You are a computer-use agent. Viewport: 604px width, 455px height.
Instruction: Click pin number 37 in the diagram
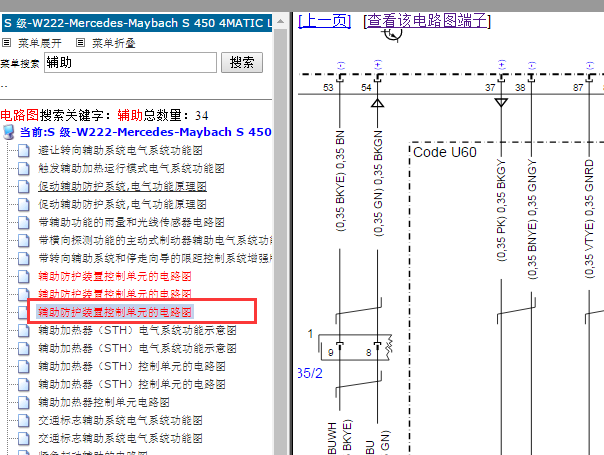pyautogui.click(x=490, y=87)
